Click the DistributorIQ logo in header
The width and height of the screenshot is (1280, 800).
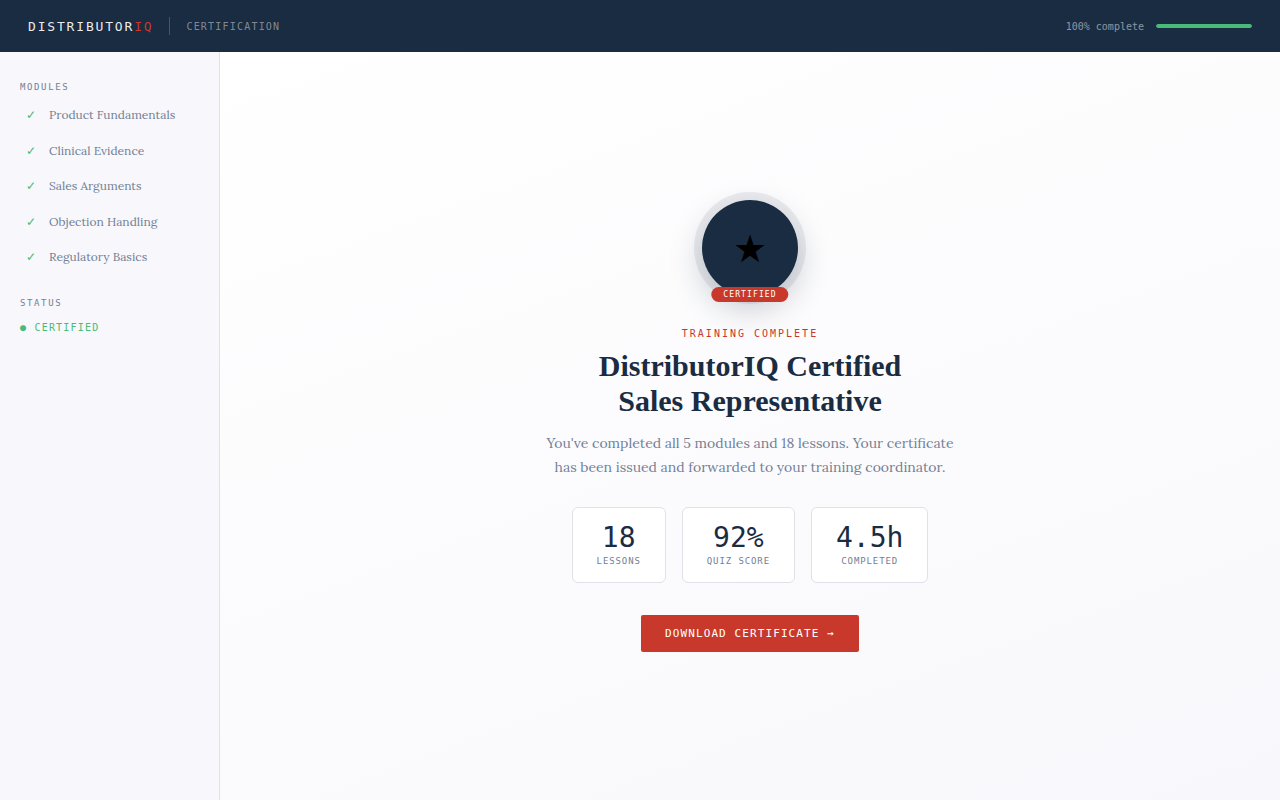[x=90, y=26]
